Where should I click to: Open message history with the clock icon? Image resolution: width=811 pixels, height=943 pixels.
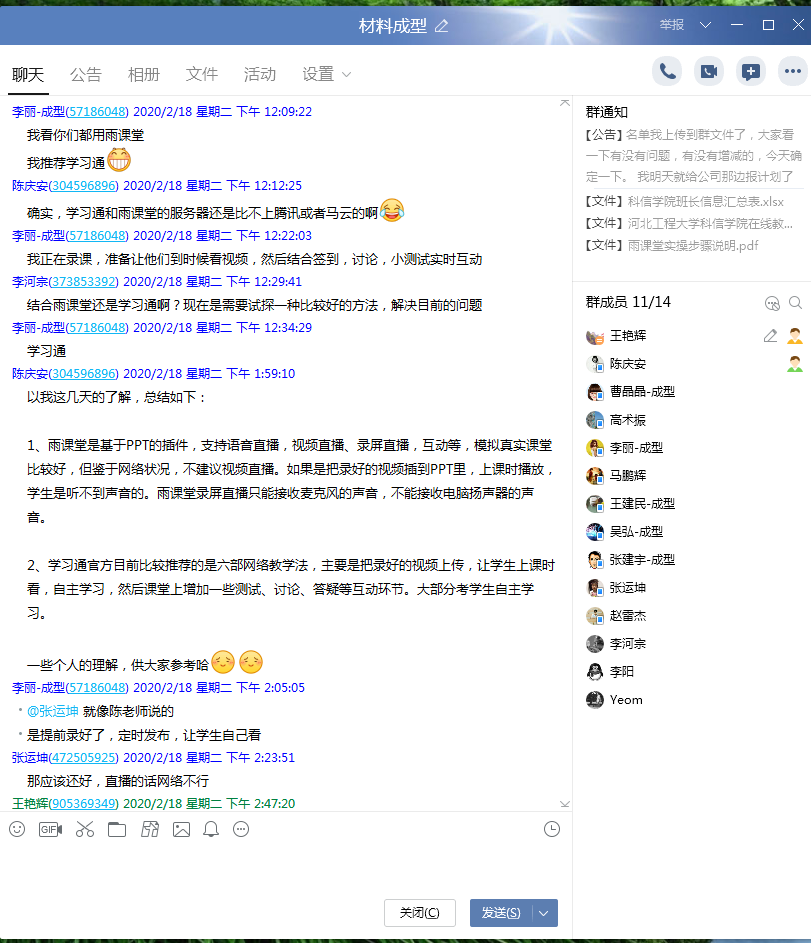point(552,829)
